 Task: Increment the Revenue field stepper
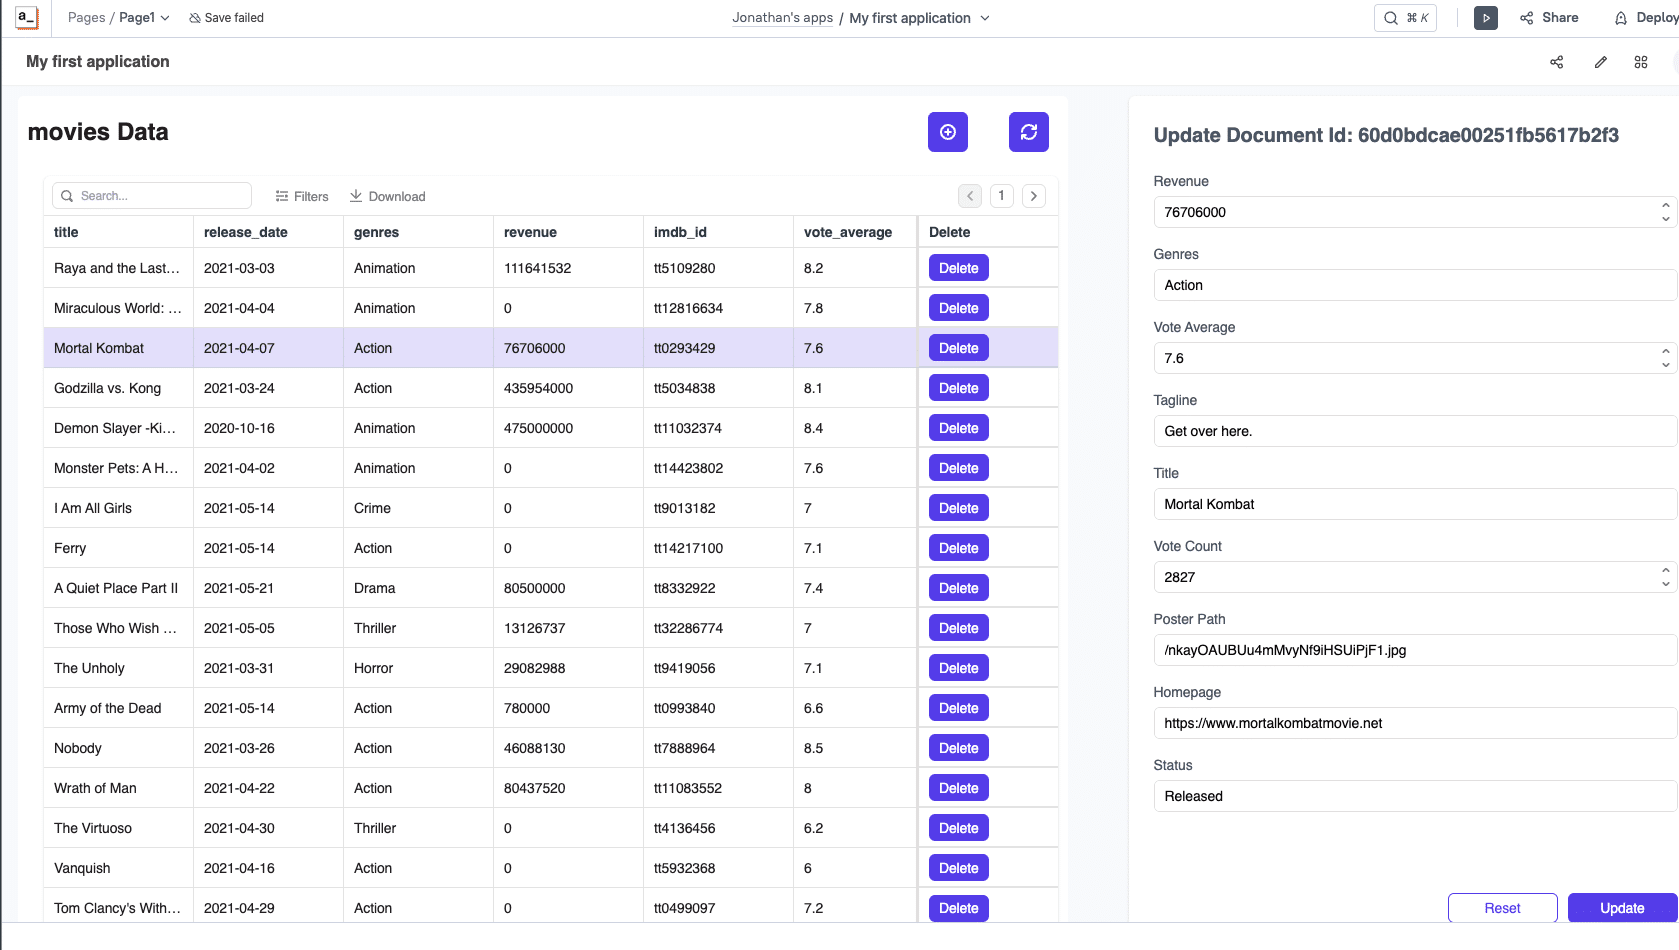click(1665, 206)
